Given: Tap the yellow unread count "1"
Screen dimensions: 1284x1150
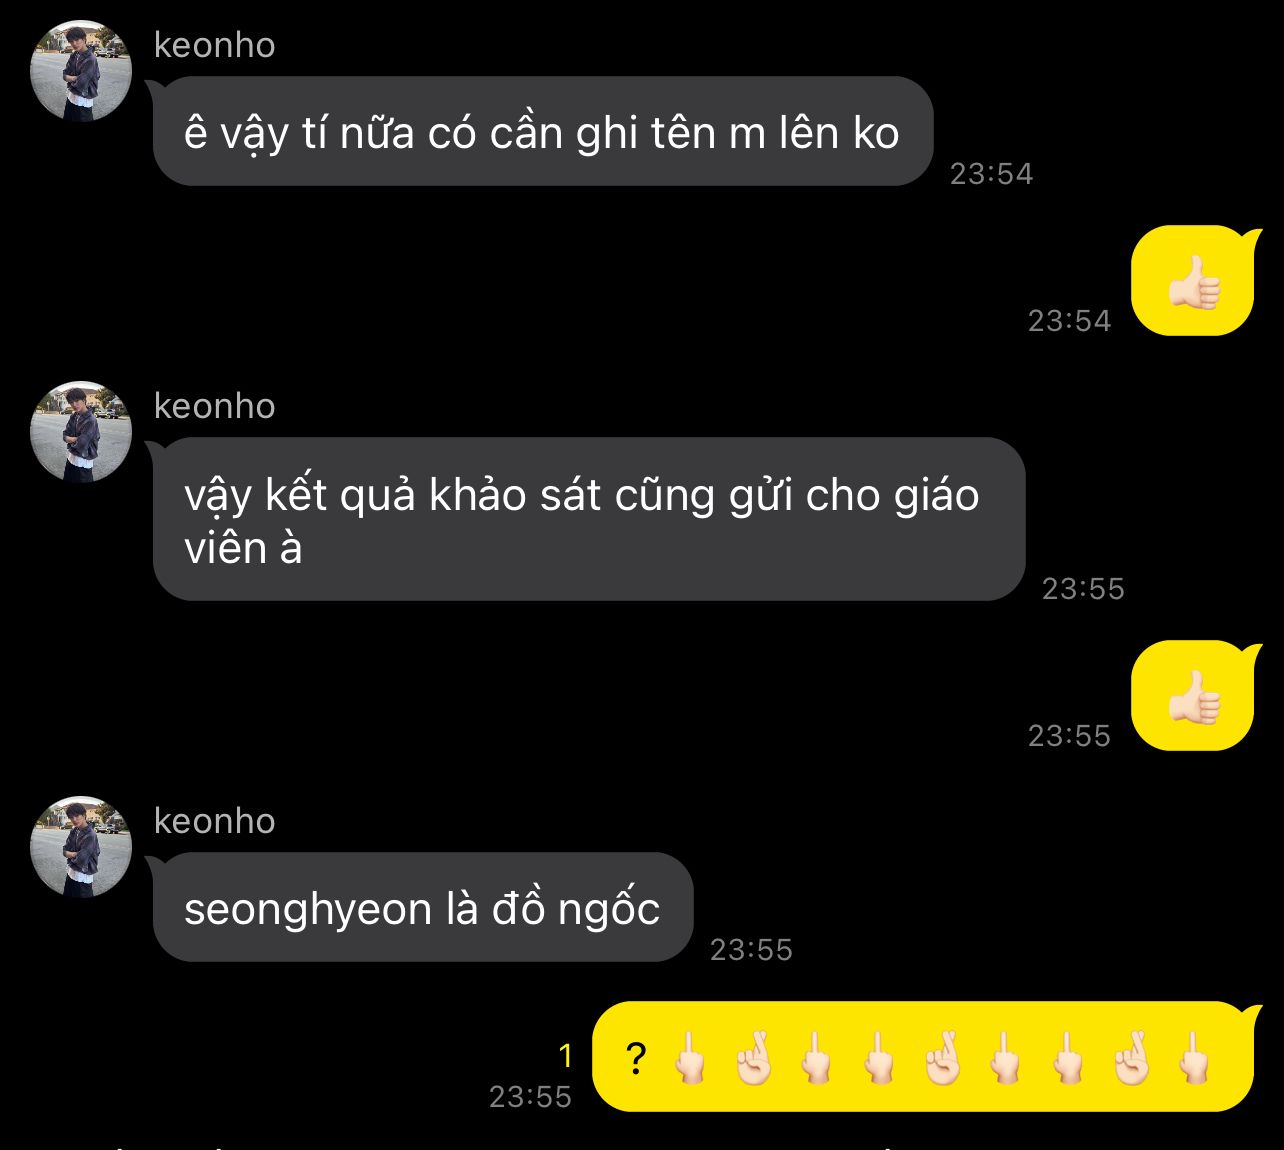Looking at the screenshot, I should click(x=565, y=1055).
